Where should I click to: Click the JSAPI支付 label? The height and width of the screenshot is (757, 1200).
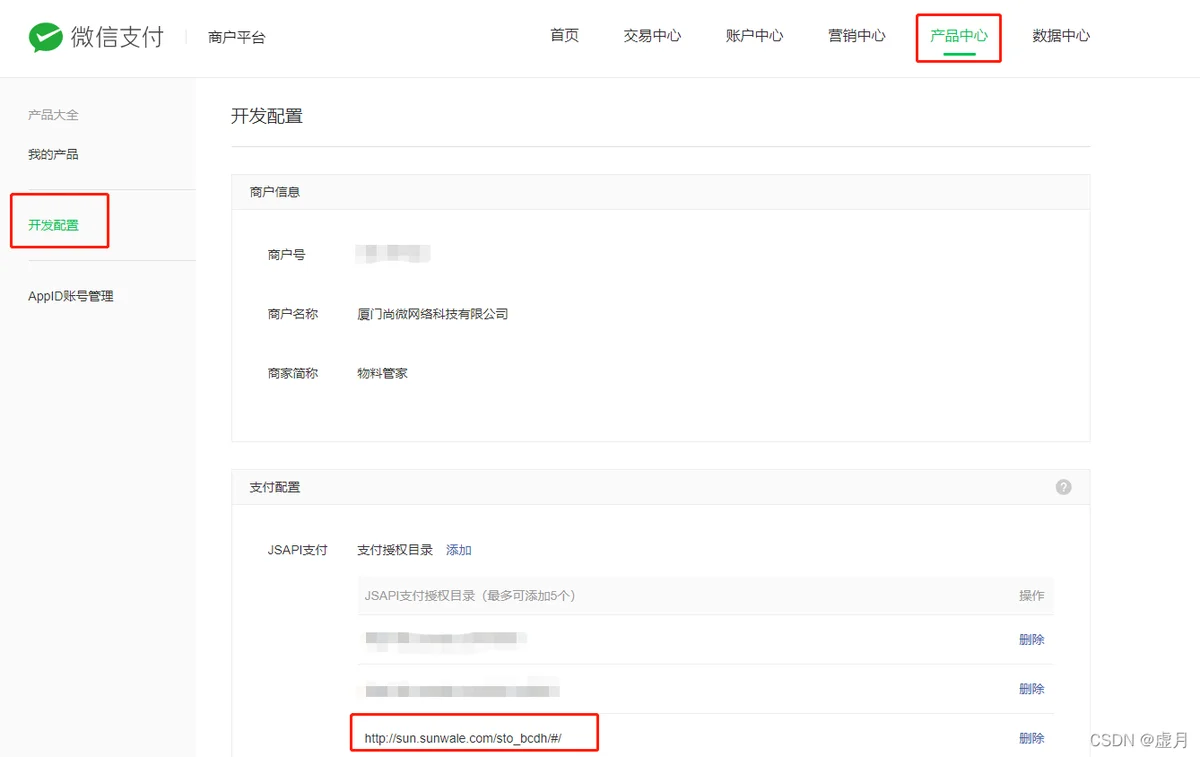(x=298, y=550)
